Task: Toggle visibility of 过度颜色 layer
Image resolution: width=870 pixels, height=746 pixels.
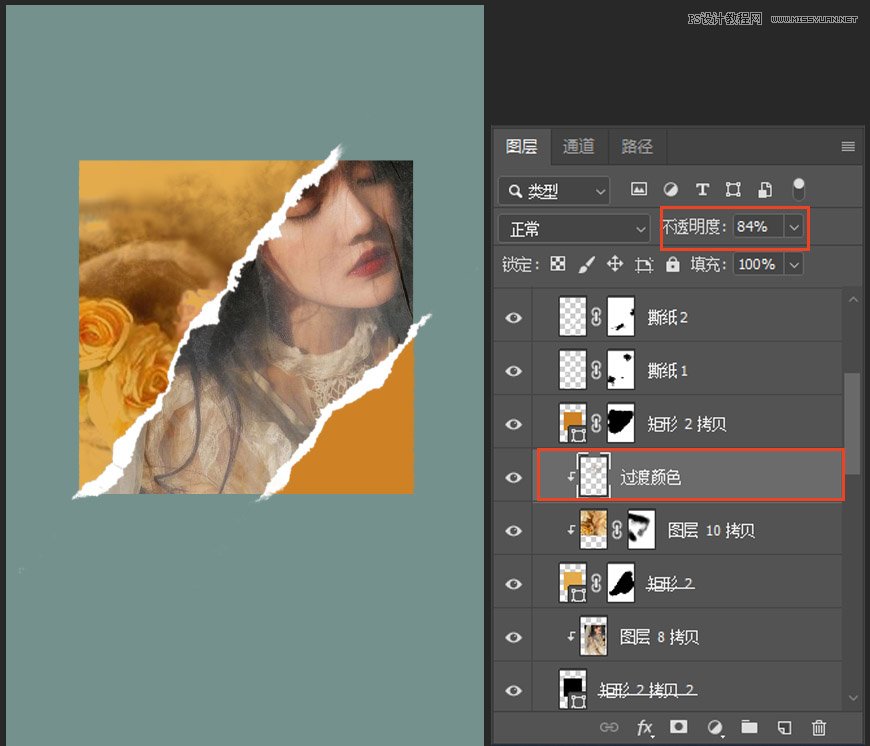Action: point(513,476)
